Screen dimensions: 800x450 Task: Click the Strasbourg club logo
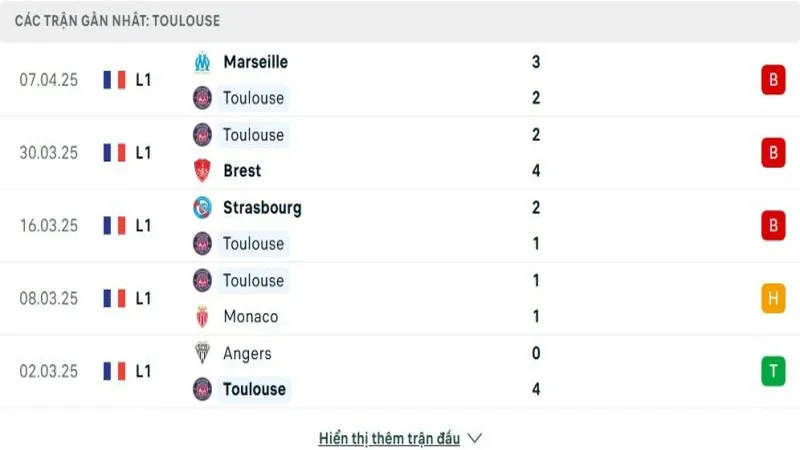click(x=202, y=208)
